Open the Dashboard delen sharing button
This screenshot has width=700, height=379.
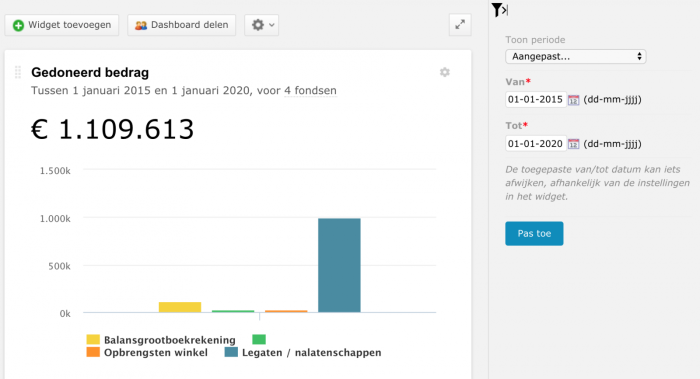click(181, 25)
